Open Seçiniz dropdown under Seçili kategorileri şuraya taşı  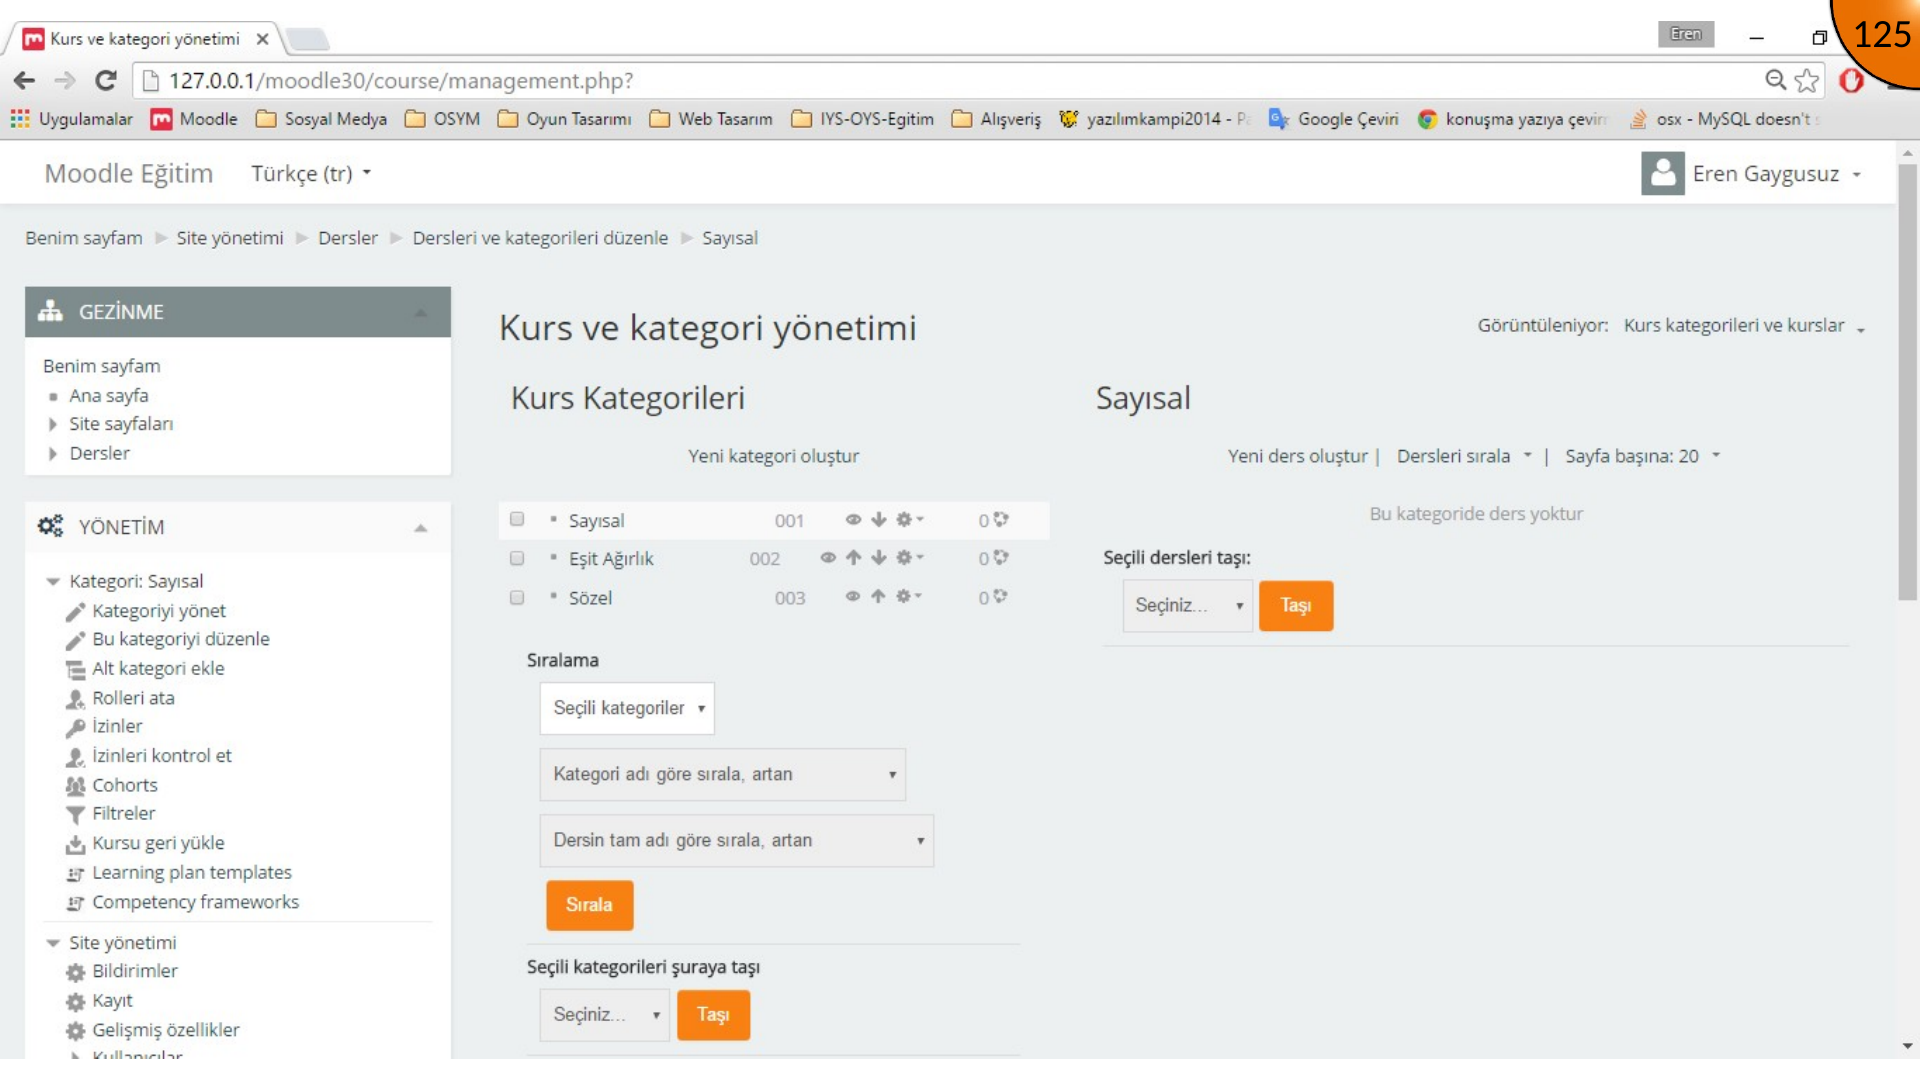[604, 1015]
